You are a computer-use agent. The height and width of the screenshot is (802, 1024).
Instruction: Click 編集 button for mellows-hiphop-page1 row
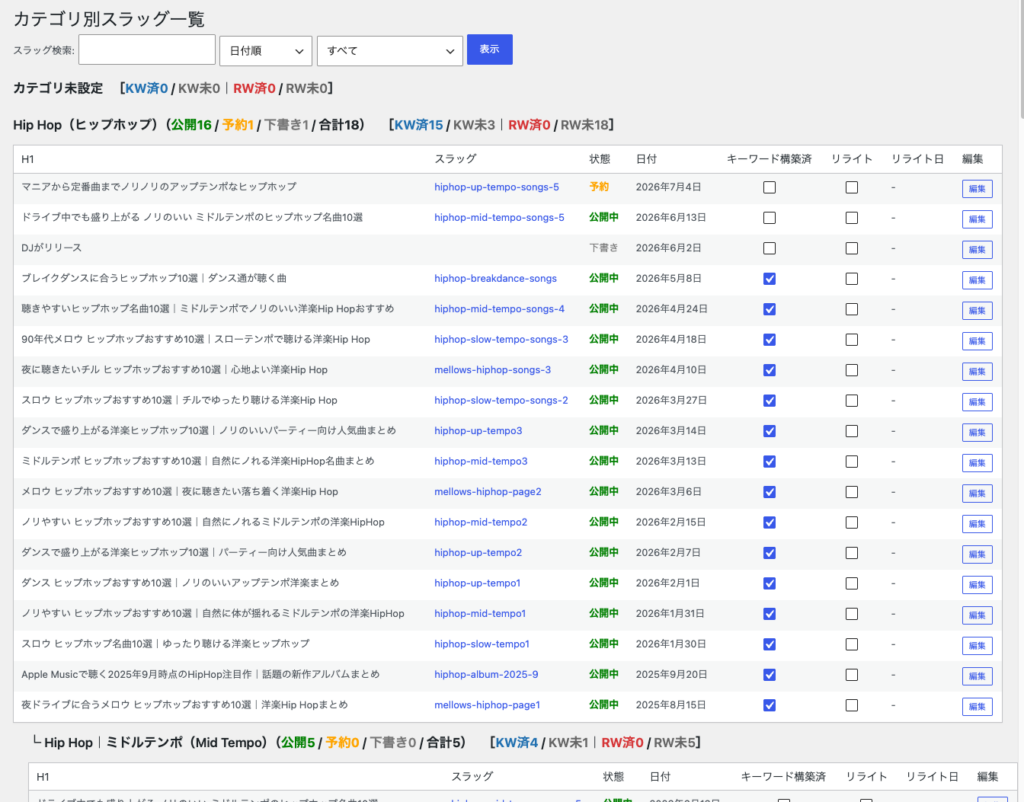[977, 707]
